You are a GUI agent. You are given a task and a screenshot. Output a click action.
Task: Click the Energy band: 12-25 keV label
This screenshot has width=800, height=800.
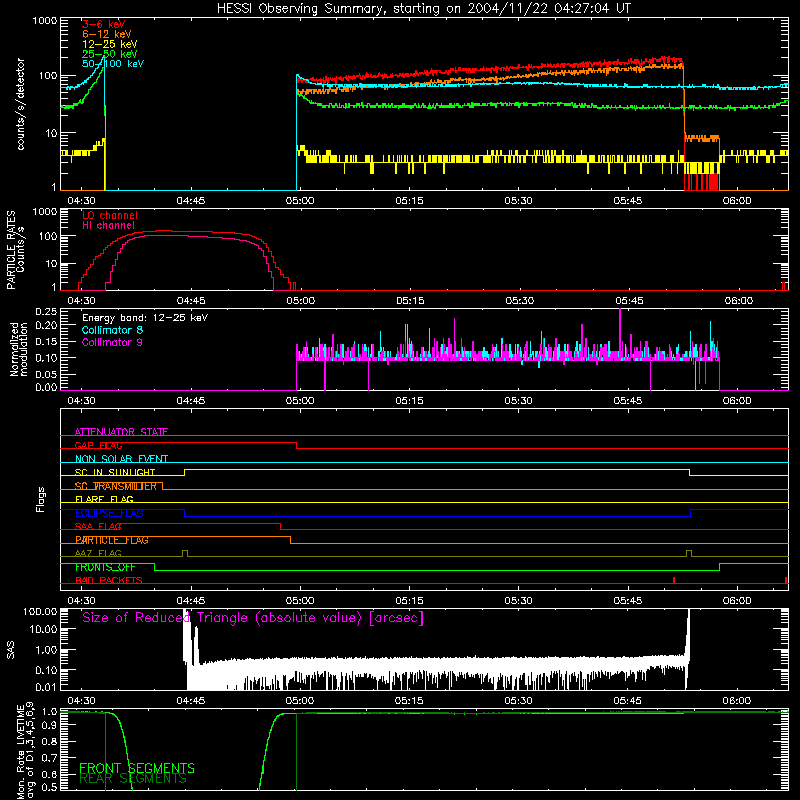(145, 318)
